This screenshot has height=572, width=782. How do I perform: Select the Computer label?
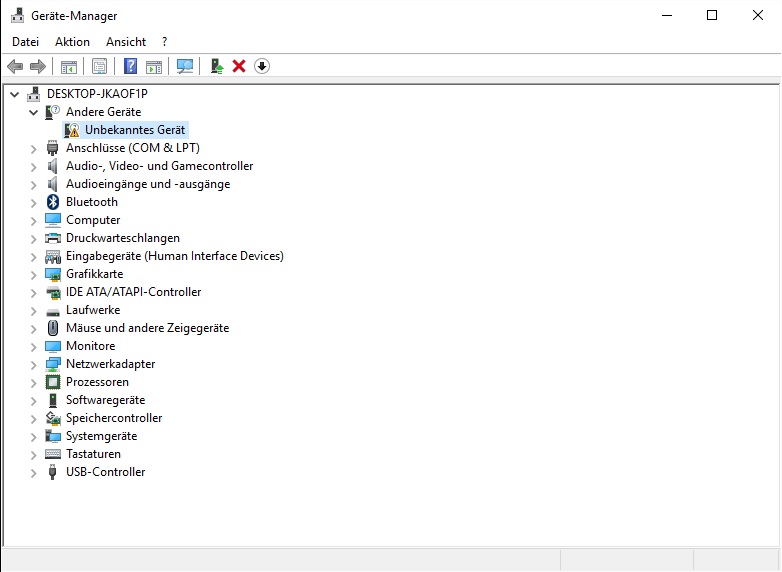(93, 220)
